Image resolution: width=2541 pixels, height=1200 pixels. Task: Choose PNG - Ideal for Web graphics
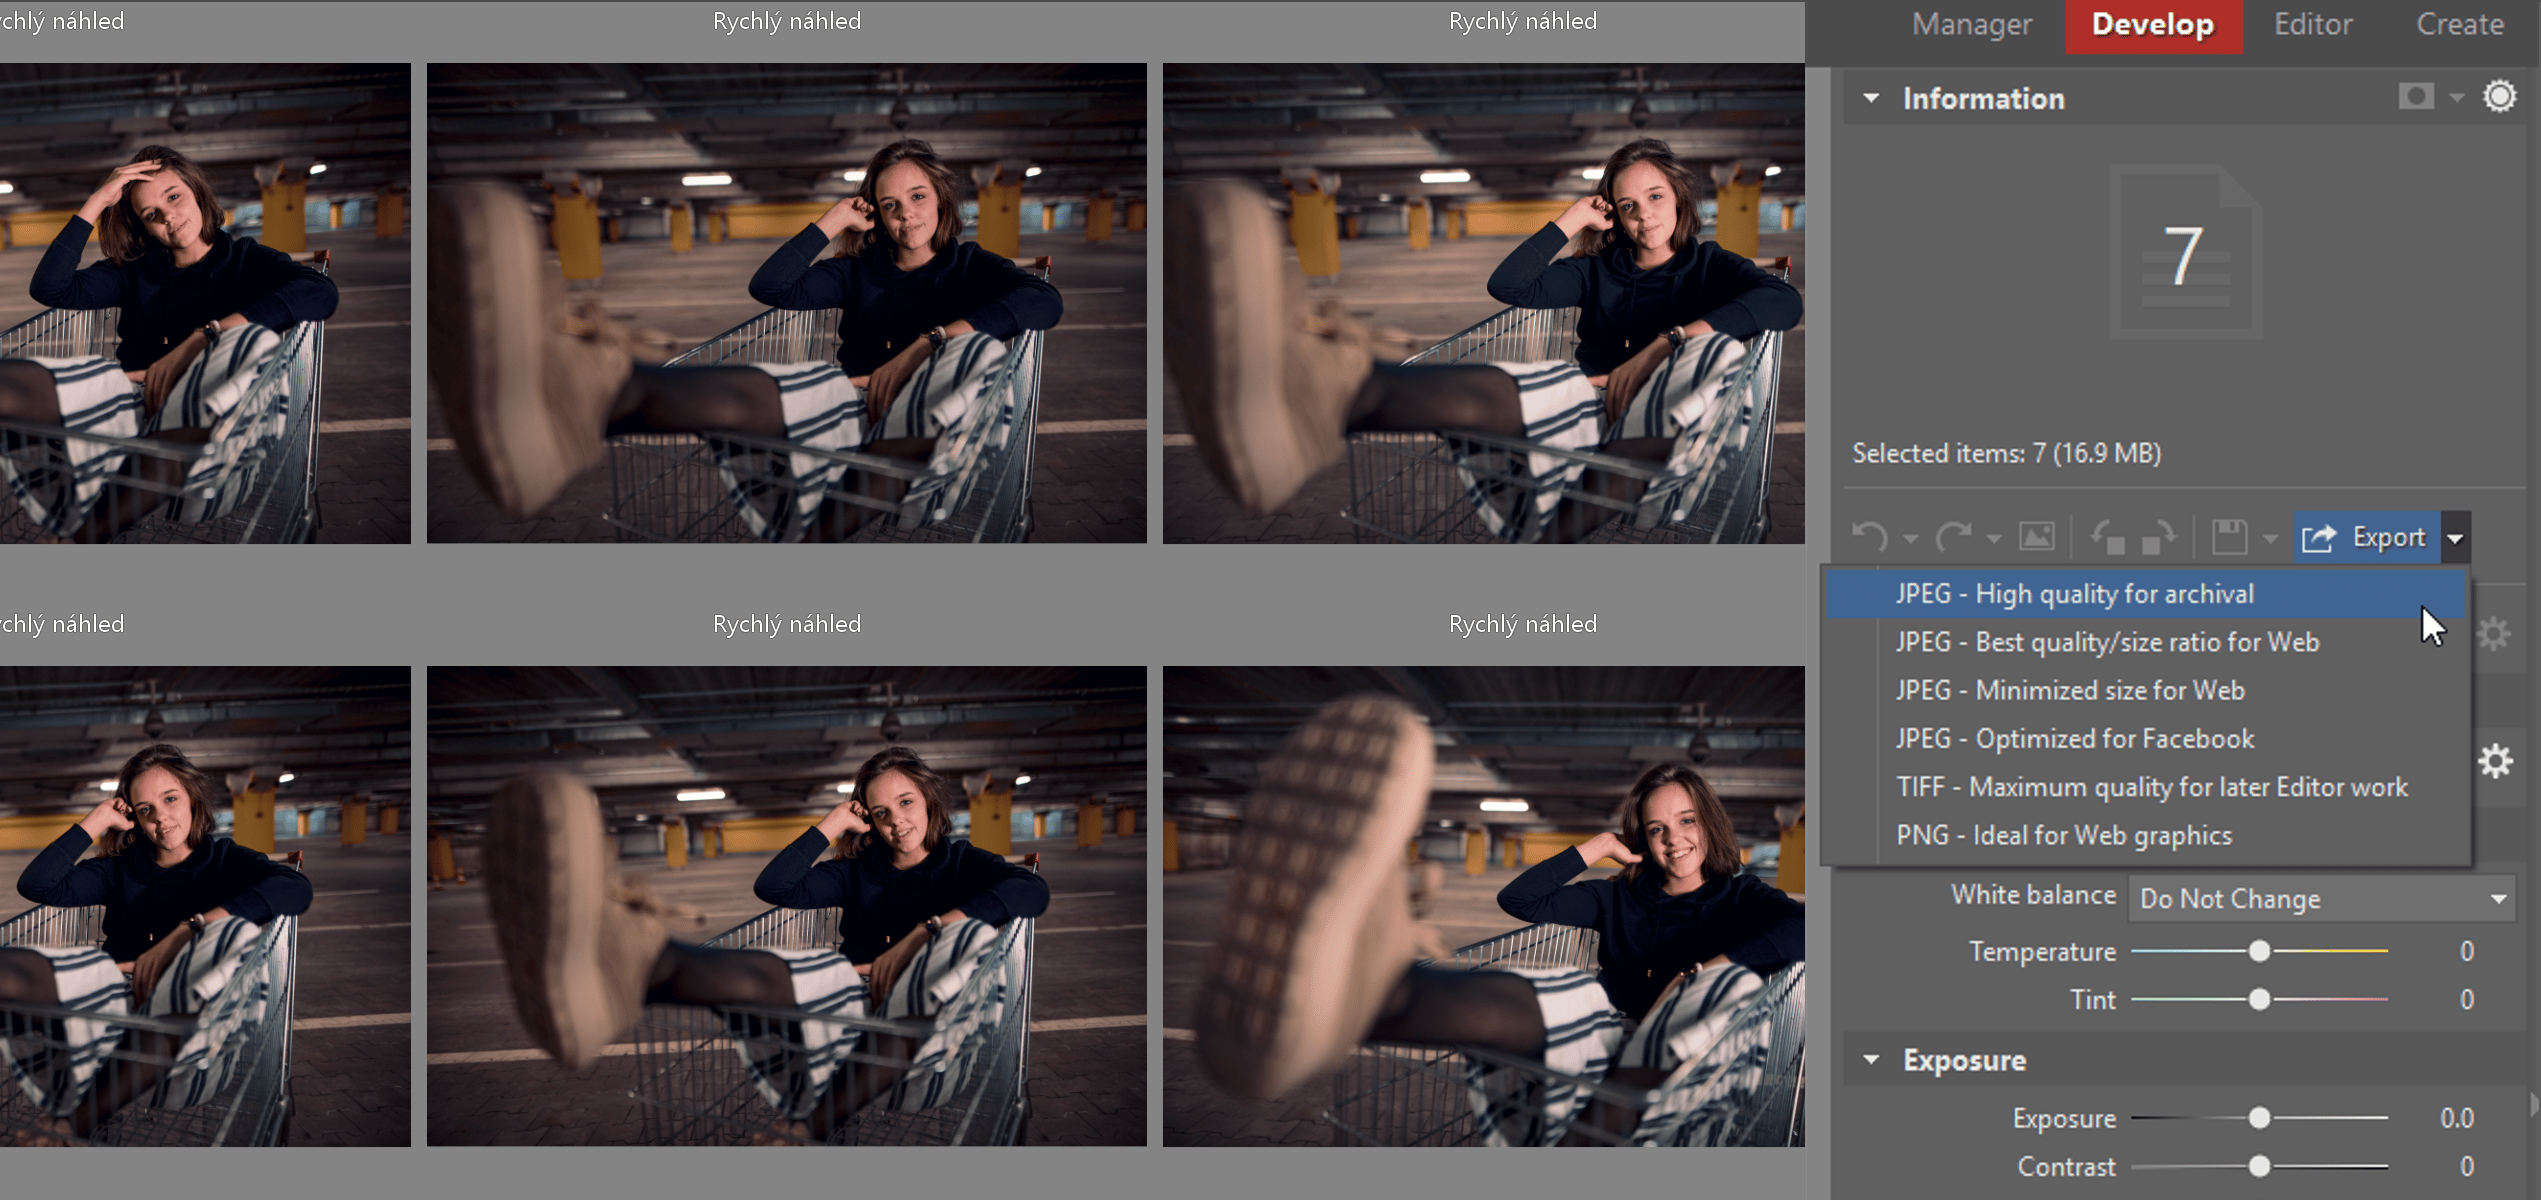point(2145,835)
